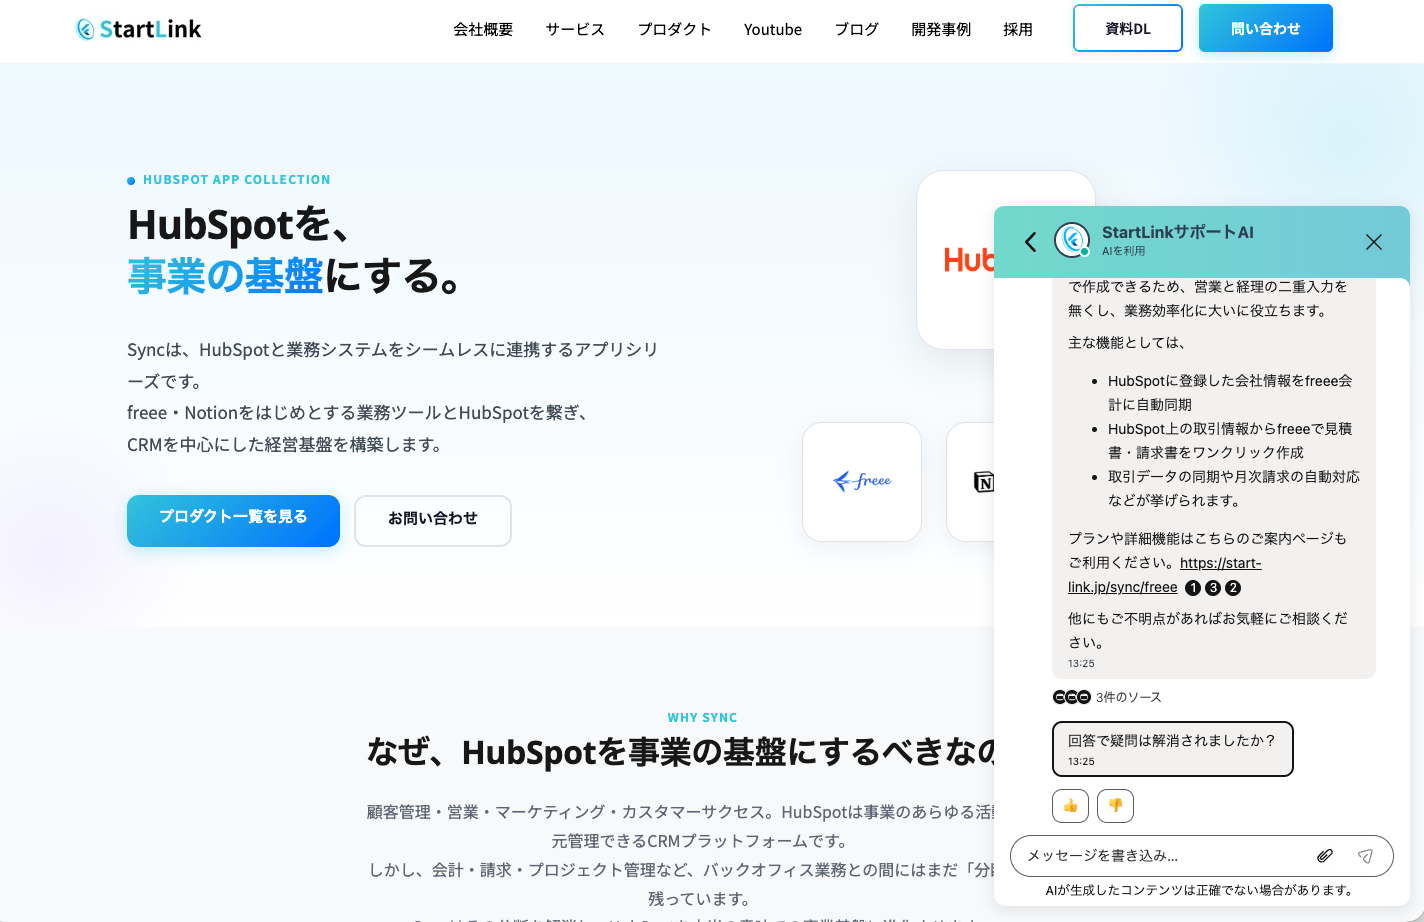The image size is (1424, 922).
Task: Open the freee app card
Action: 862,482
